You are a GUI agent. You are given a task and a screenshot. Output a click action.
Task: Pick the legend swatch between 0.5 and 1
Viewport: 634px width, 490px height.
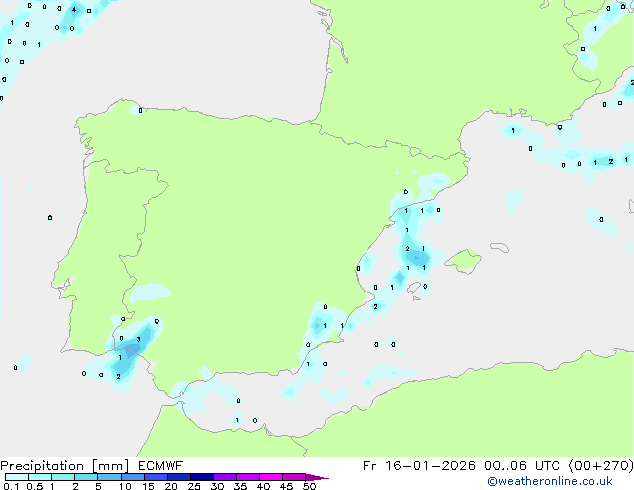tap(40, 477)
